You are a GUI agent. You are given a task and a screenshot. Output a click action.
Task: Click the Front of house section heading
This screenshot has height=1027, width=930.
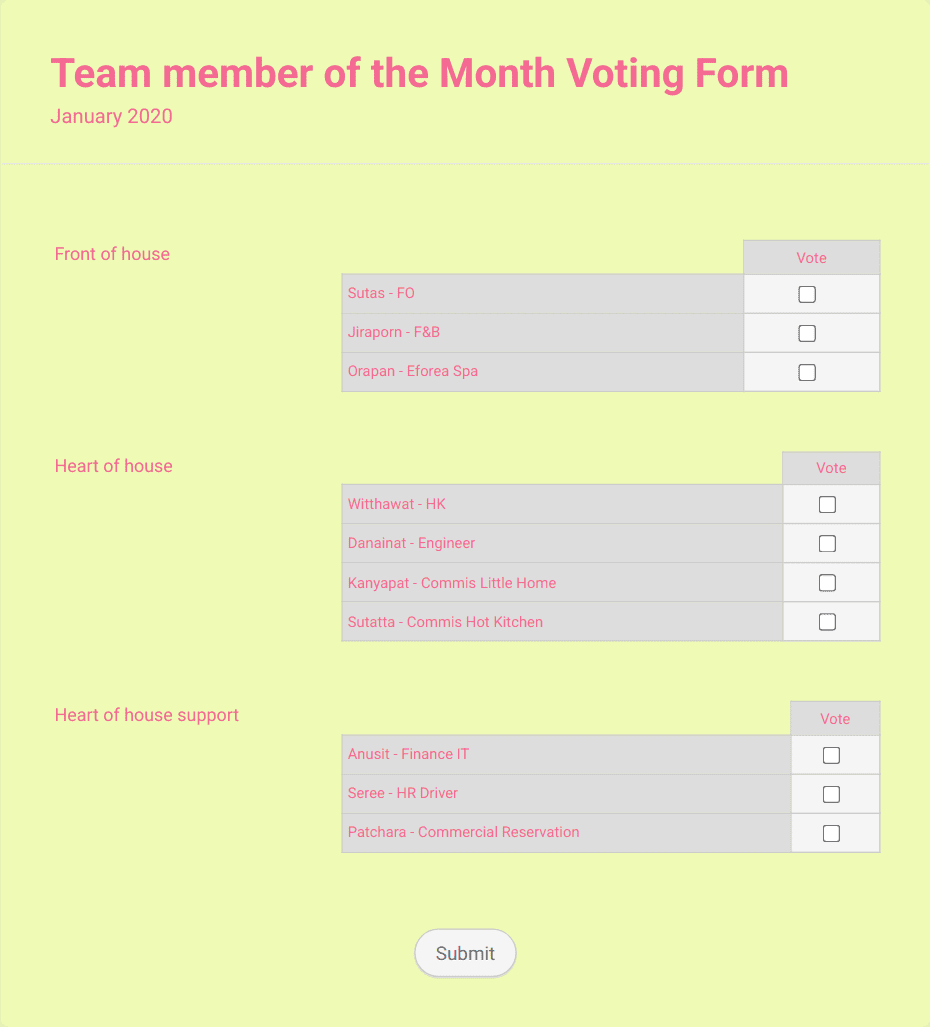click(x=112, y=254)
